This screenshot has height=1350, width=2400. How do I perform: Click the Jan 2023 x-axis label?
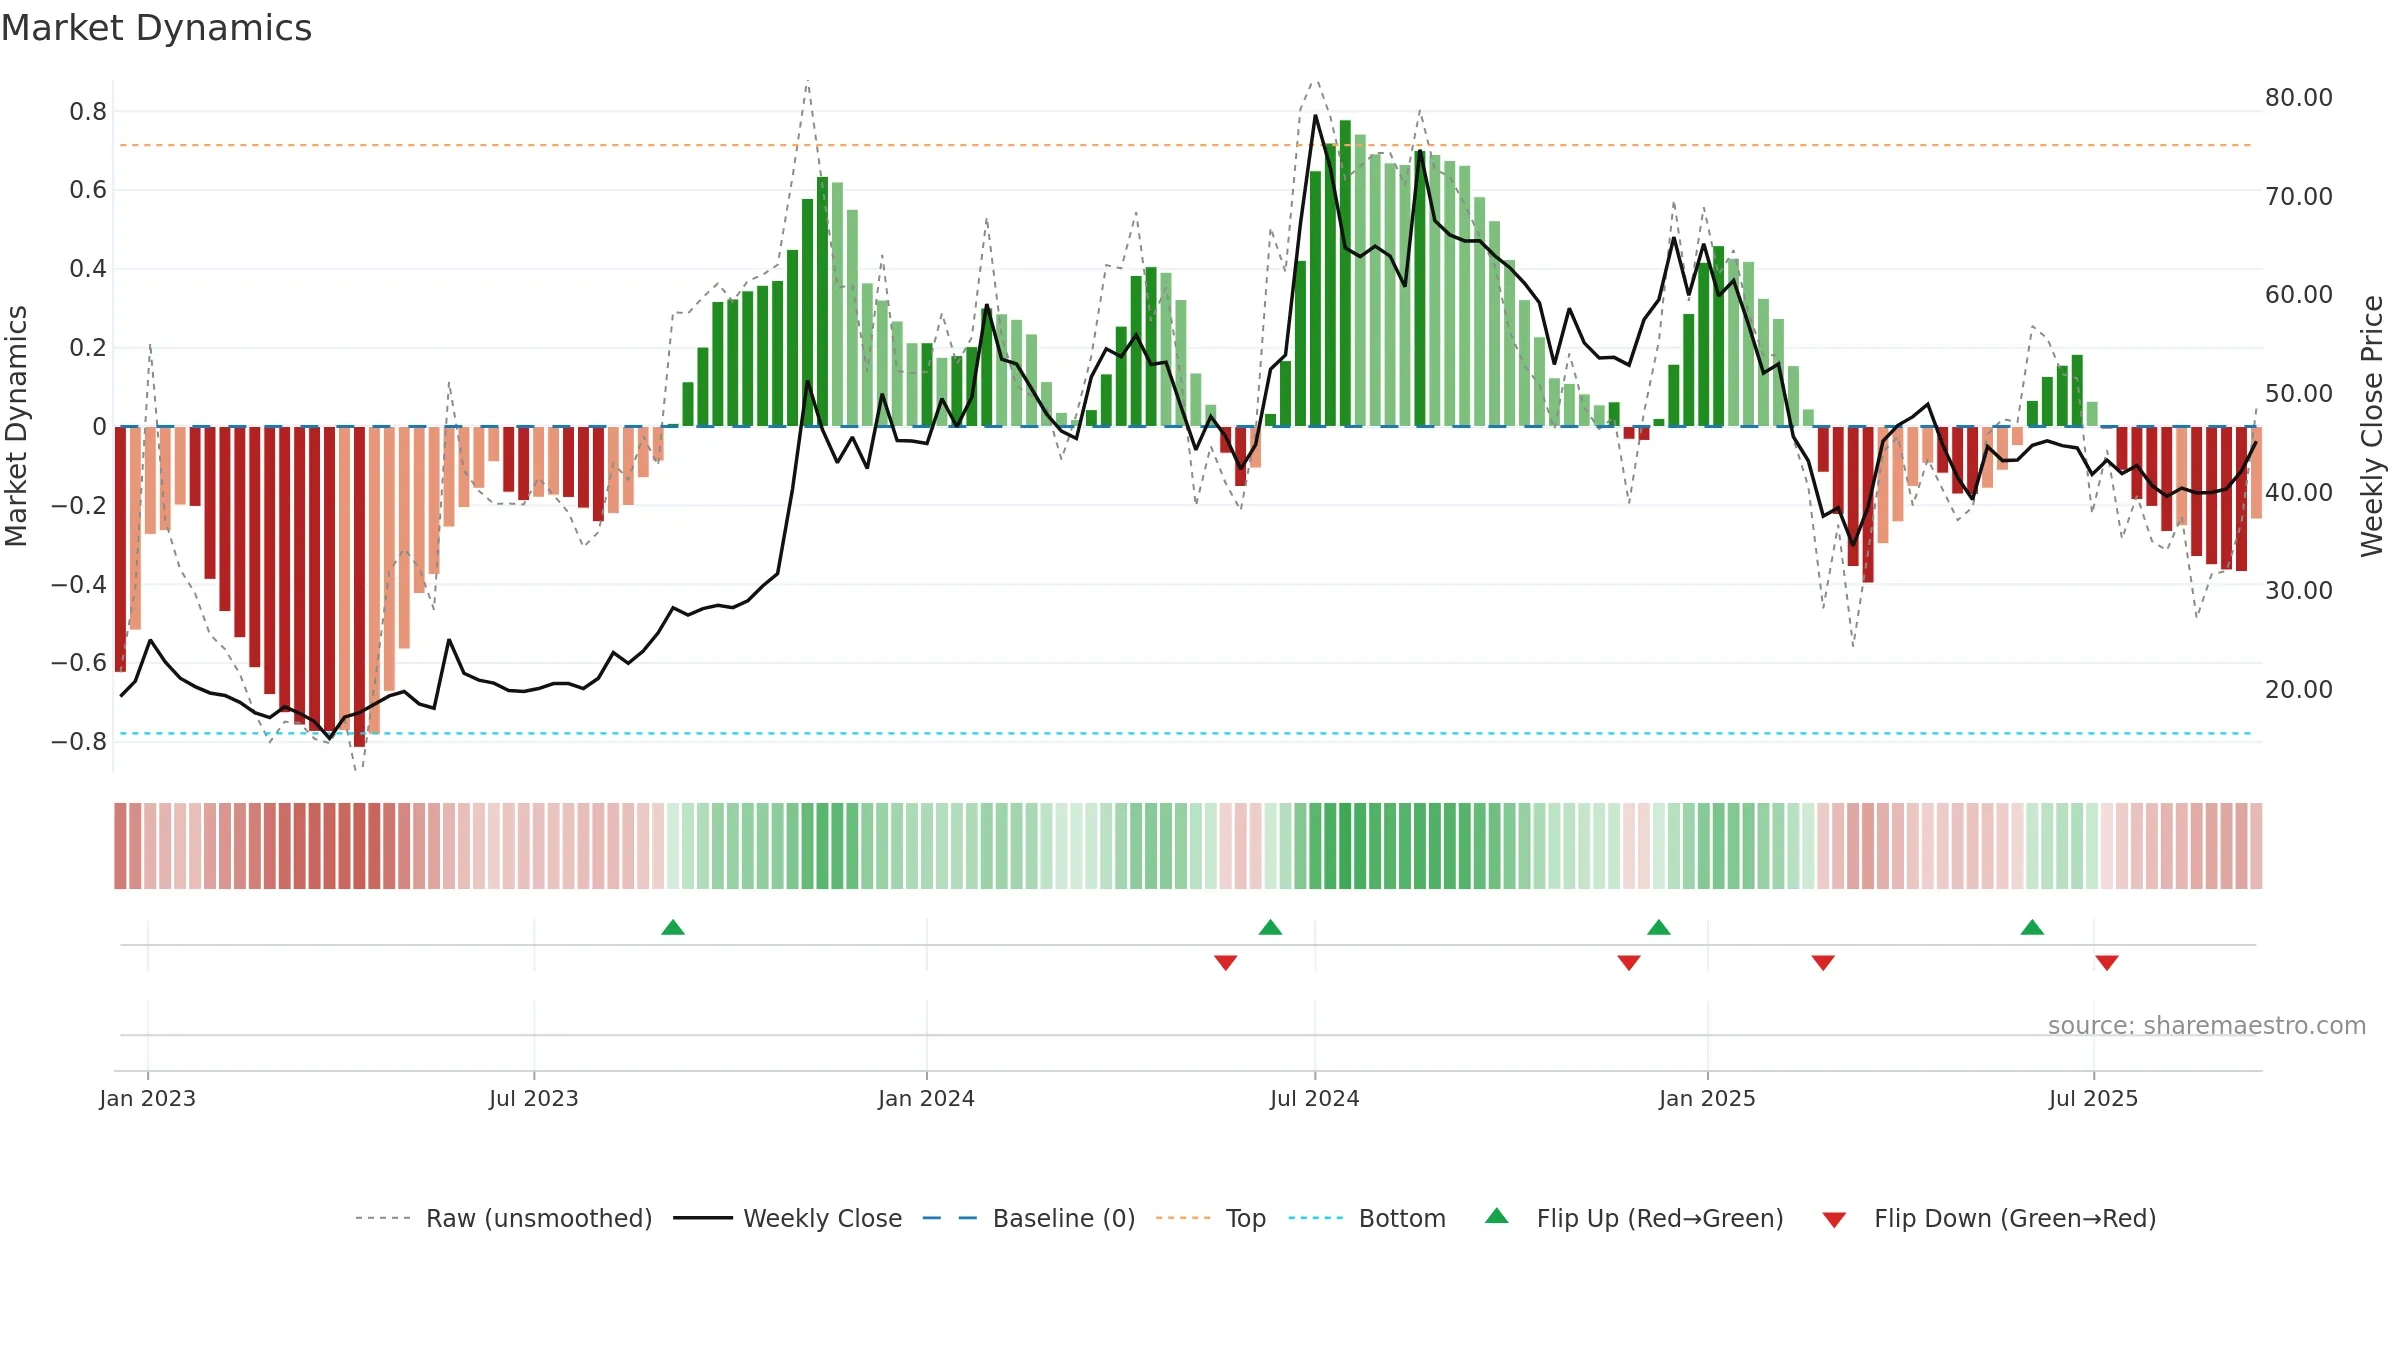[148, 1098]
